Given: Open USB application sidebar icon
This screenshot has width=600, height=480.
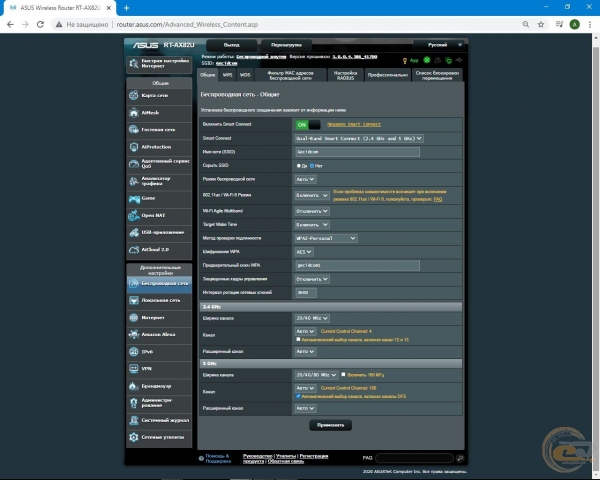Looking at the screenshot, I should pyautogui.click(x=134, y=232).
